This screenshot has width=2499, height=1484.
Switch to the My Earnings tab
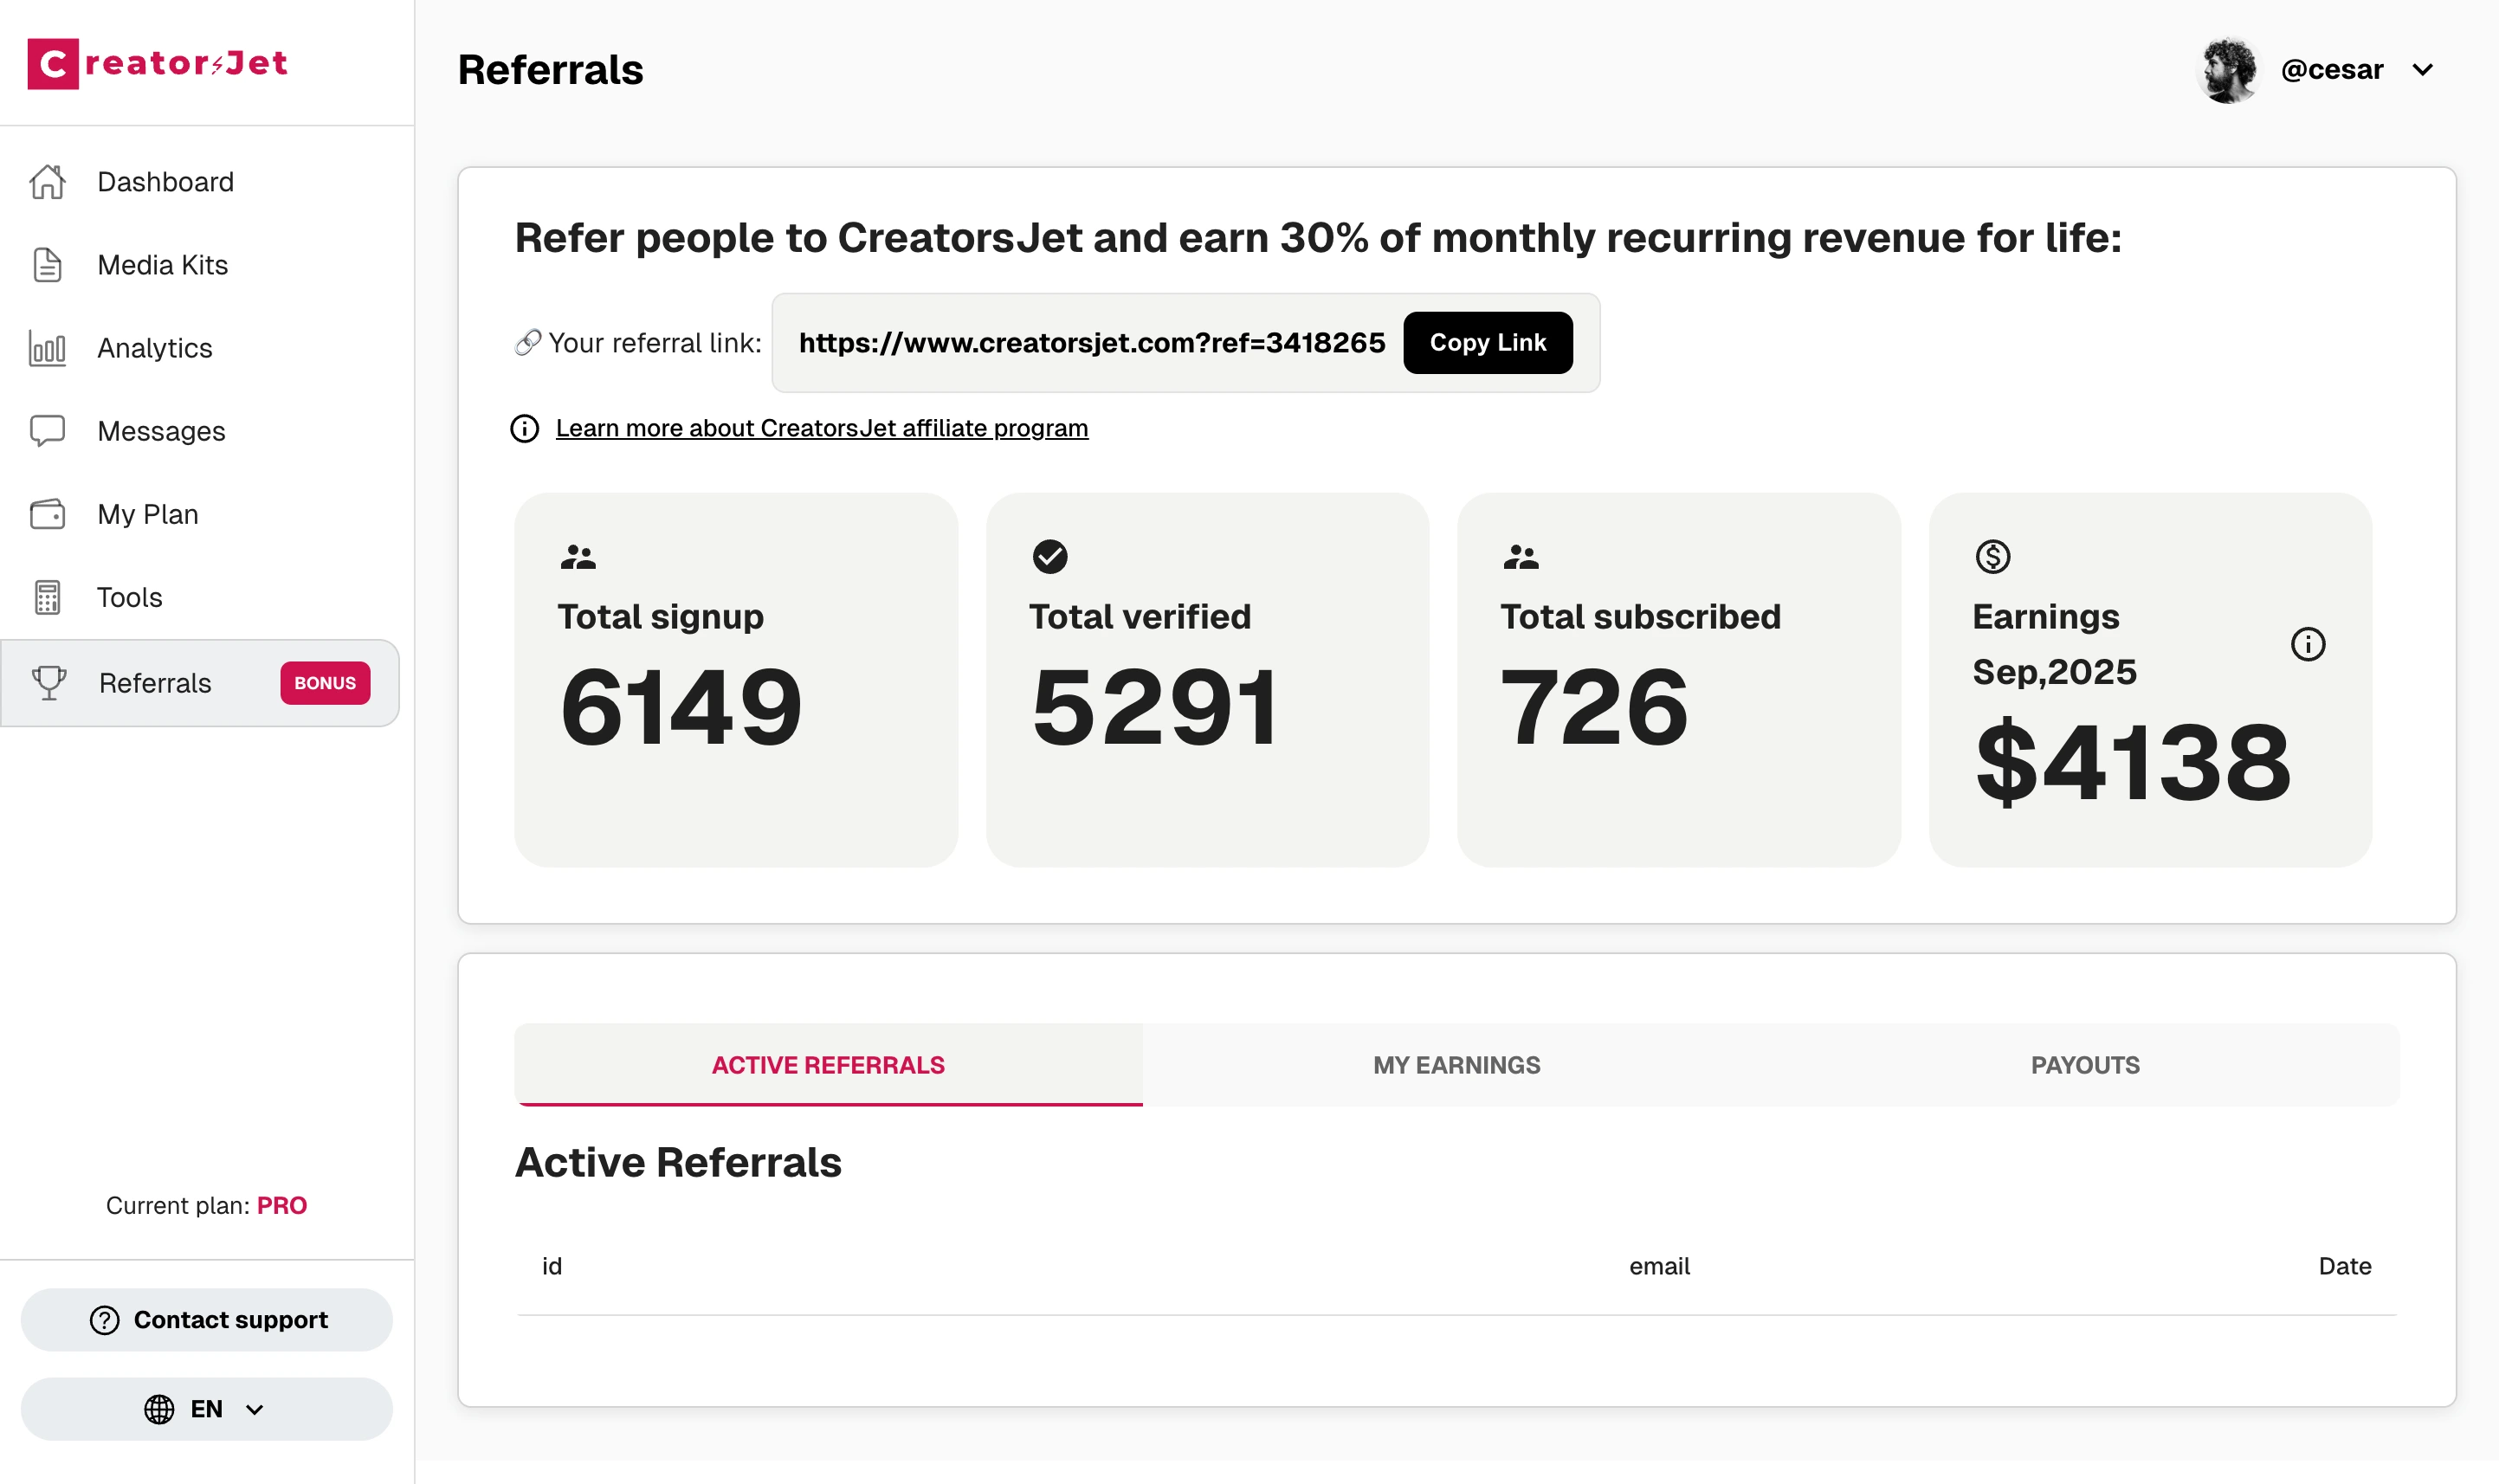(x=1456, y=1065)
